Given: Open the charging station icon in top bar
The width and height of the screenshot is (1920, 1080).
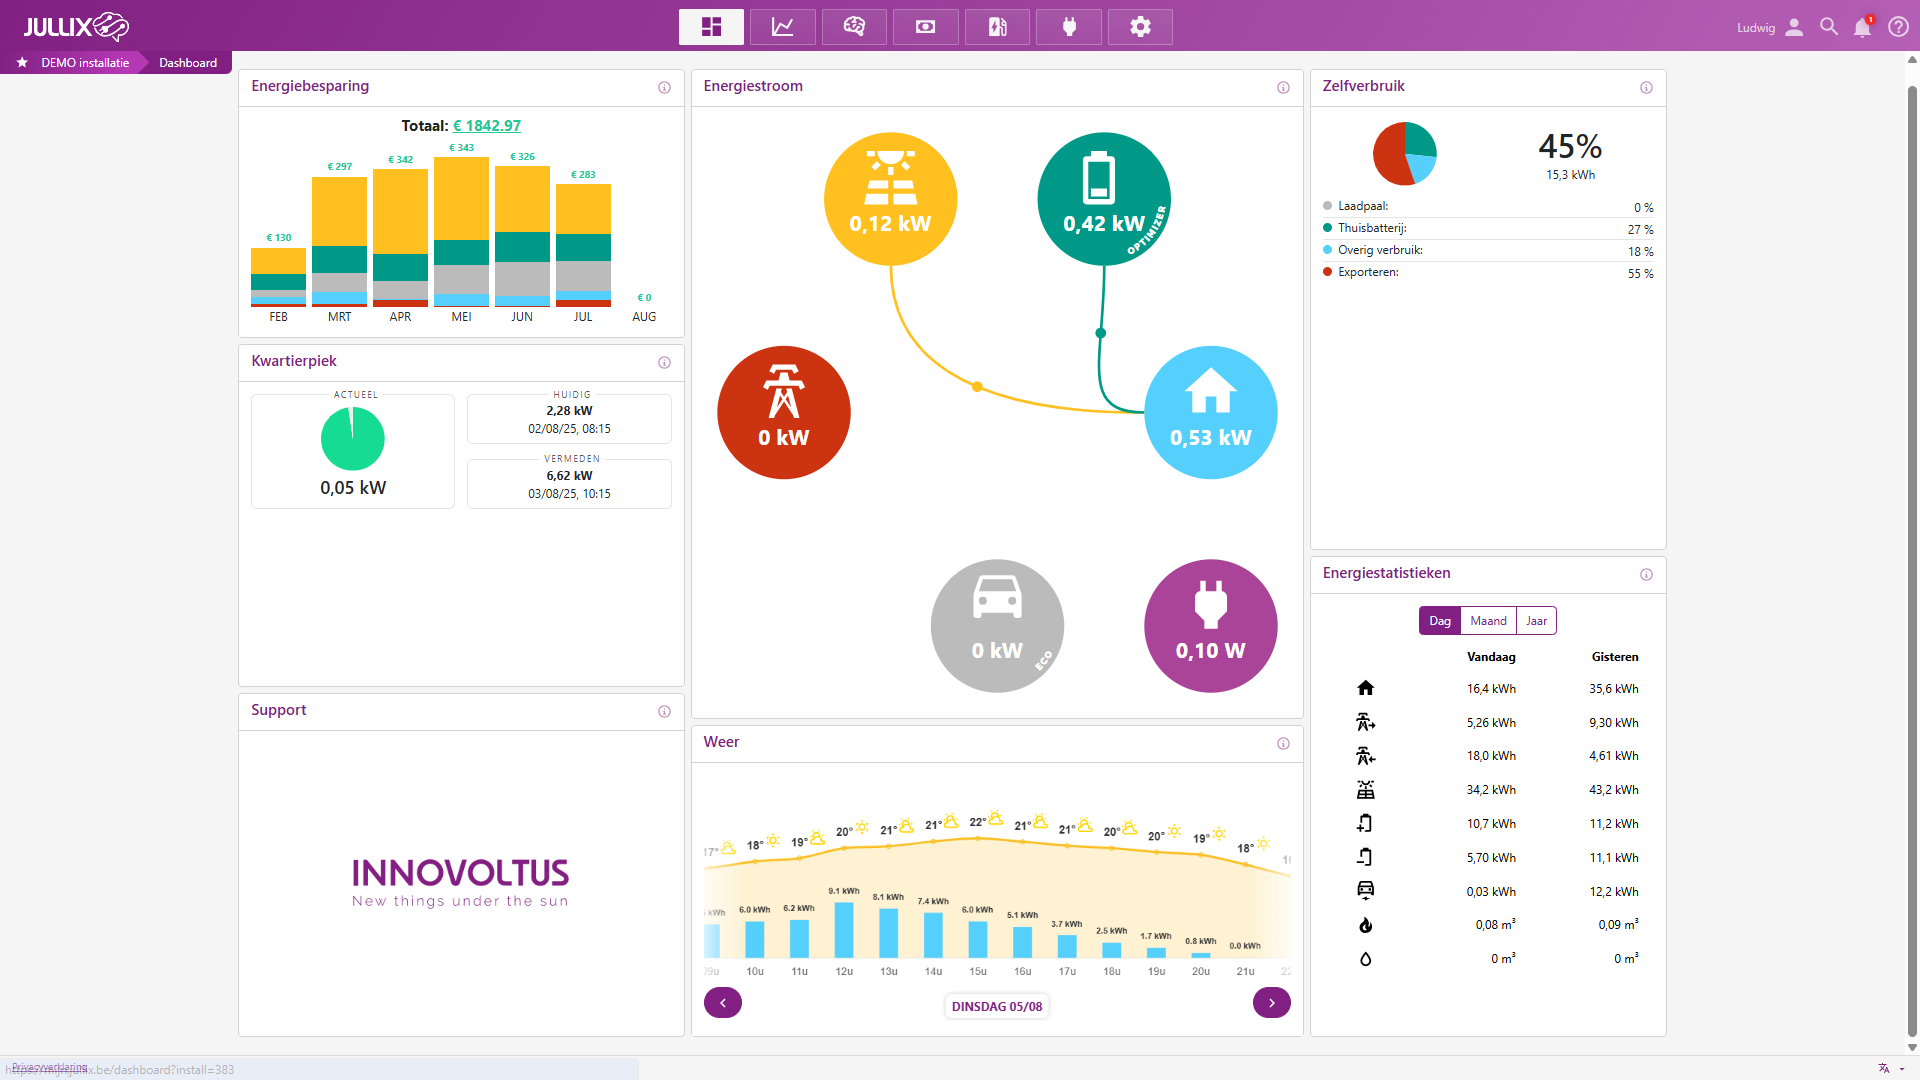Looking at the screenshot, I should (x=997, y=27).
